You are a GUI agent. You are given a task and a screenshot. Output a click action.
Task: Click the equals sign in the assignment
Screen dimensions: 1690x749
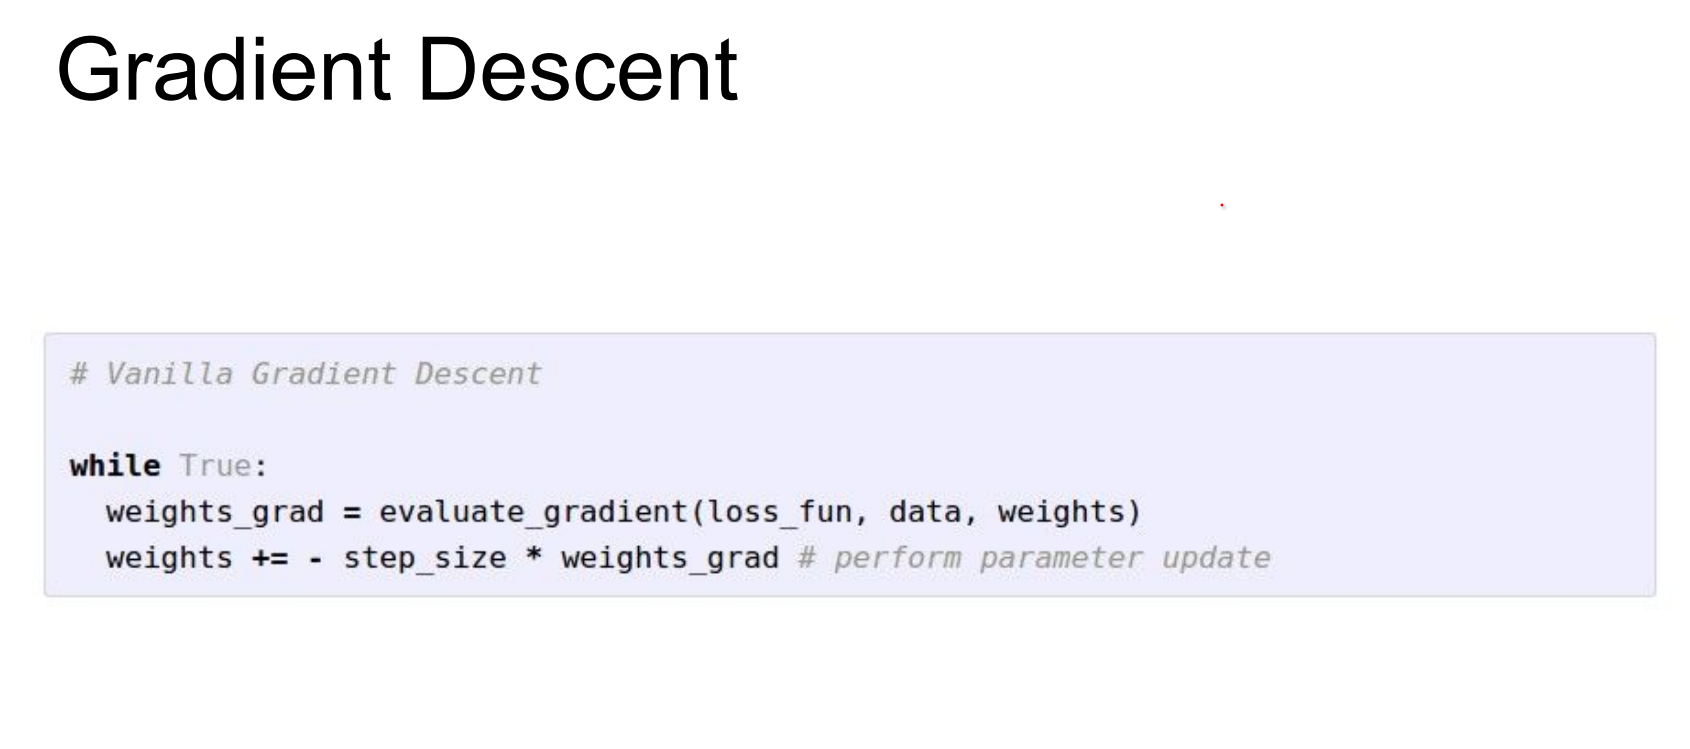pyautogui.click(x=351, y=512)
